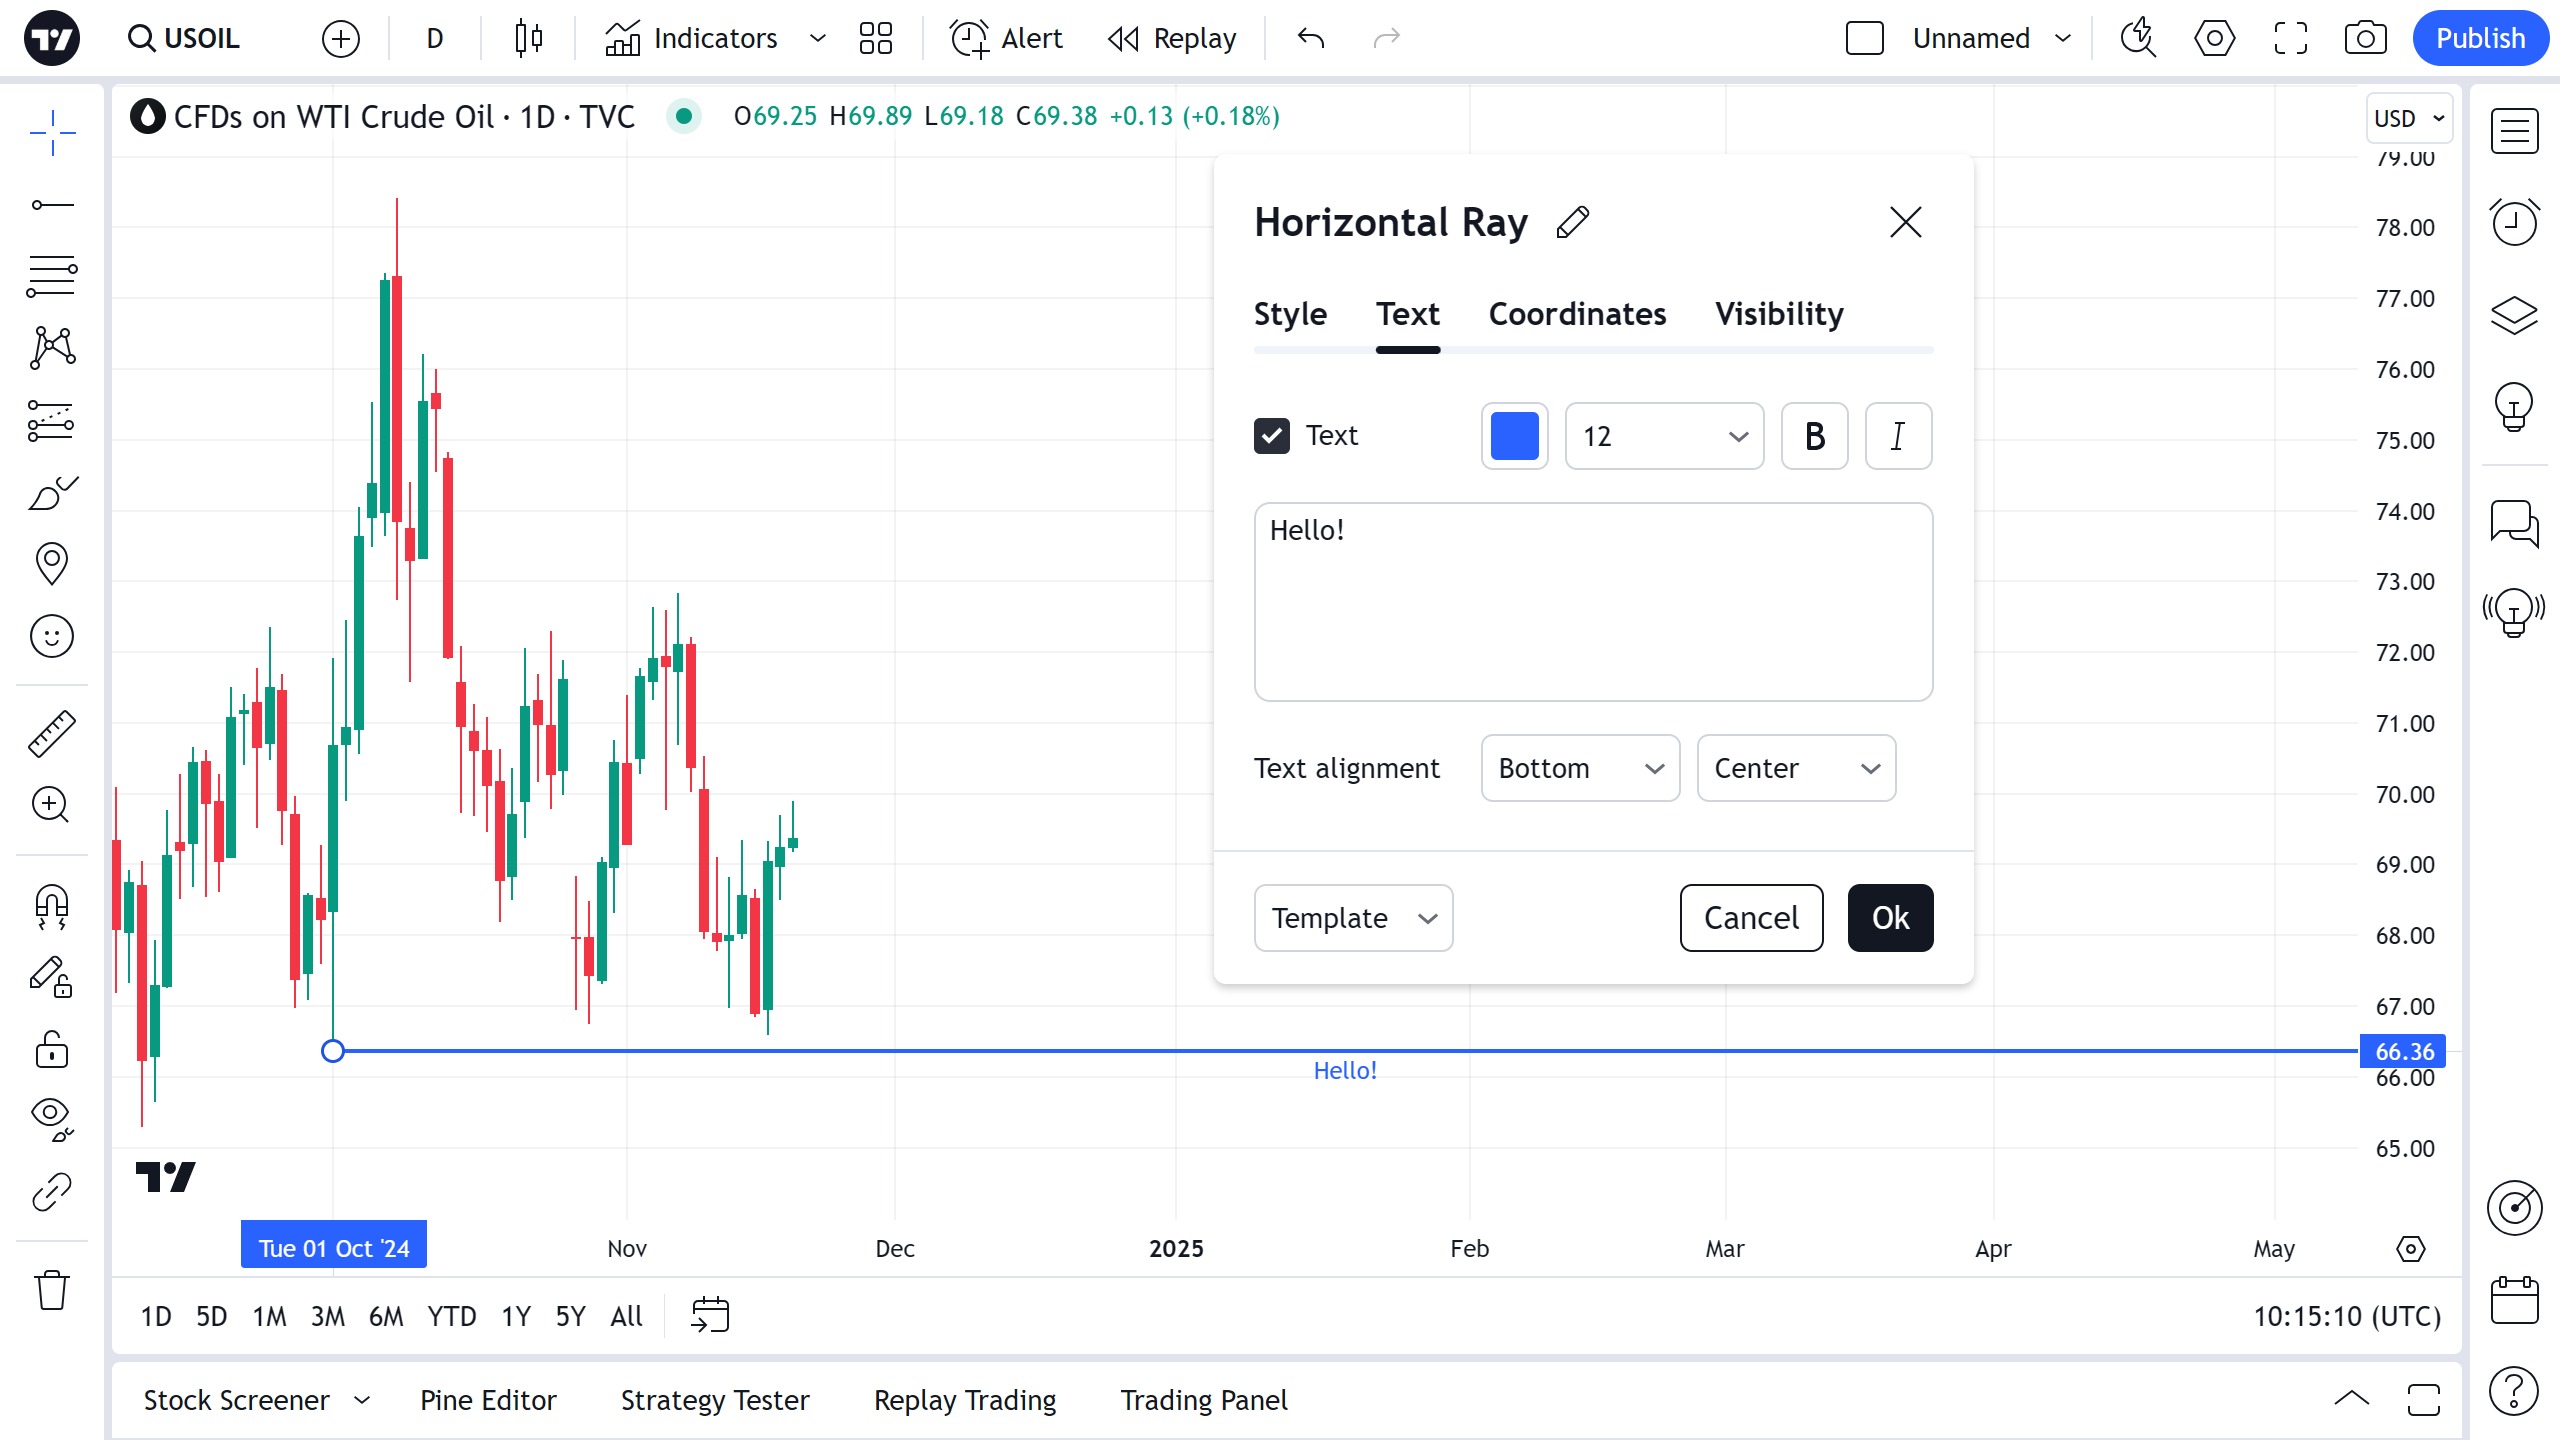Take a snapshot with camera icon
Screen dimensions: 2560x1440
pyautogui.click(x=2365, y=38)
